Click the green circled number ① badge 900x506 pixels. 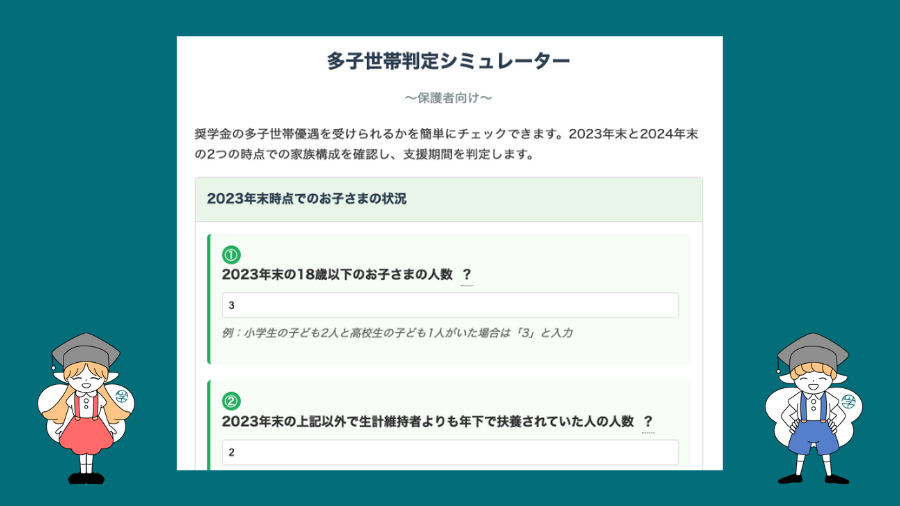click(x=231, y=255)
